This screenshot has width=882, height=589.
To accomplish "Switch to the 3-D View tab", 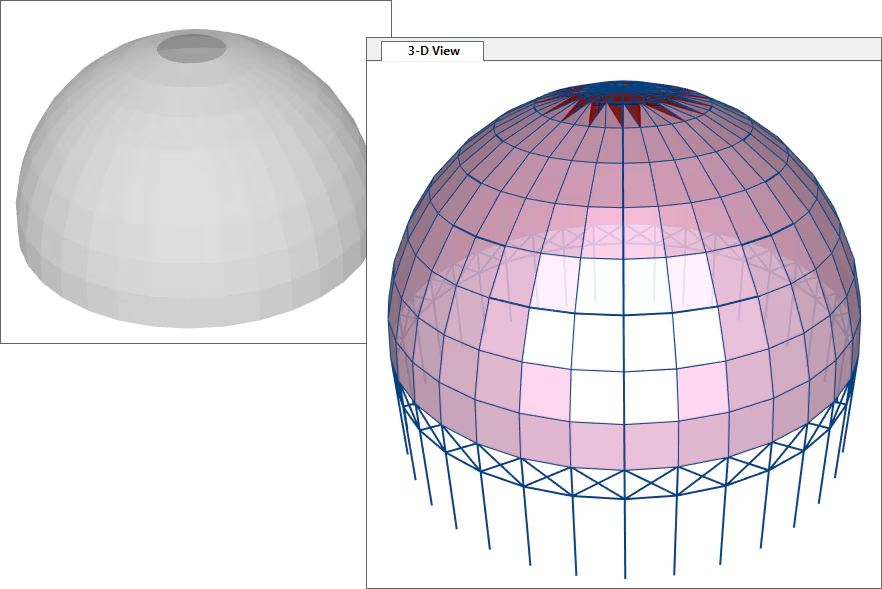I will pos(434,51).
